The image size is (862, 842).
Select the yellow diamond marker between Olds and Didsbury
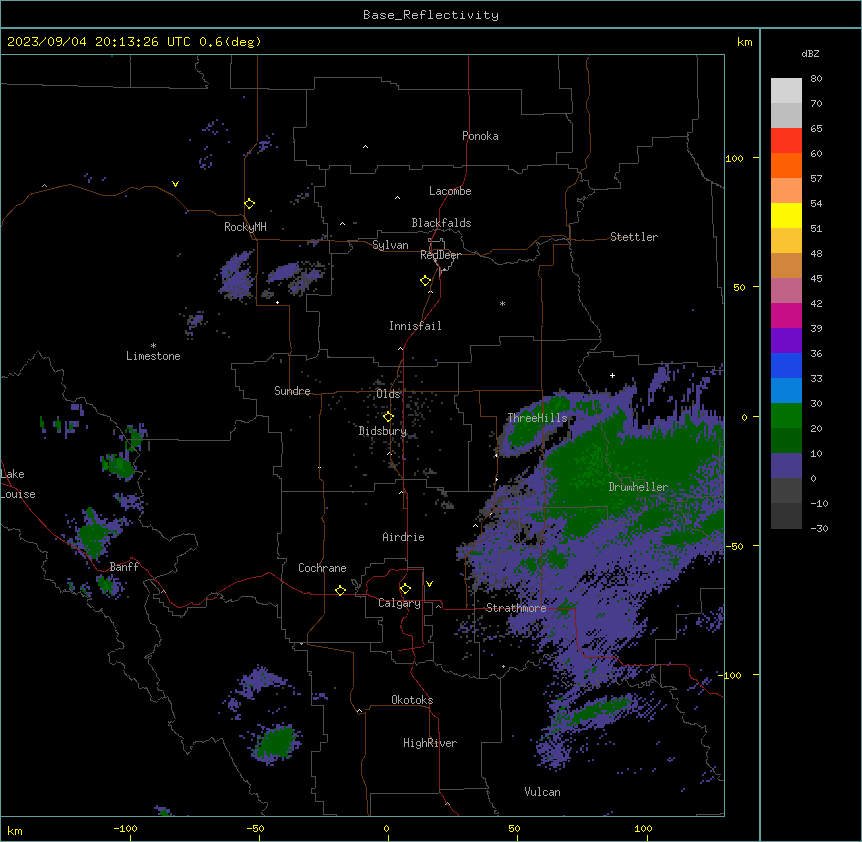click(388, 417)
